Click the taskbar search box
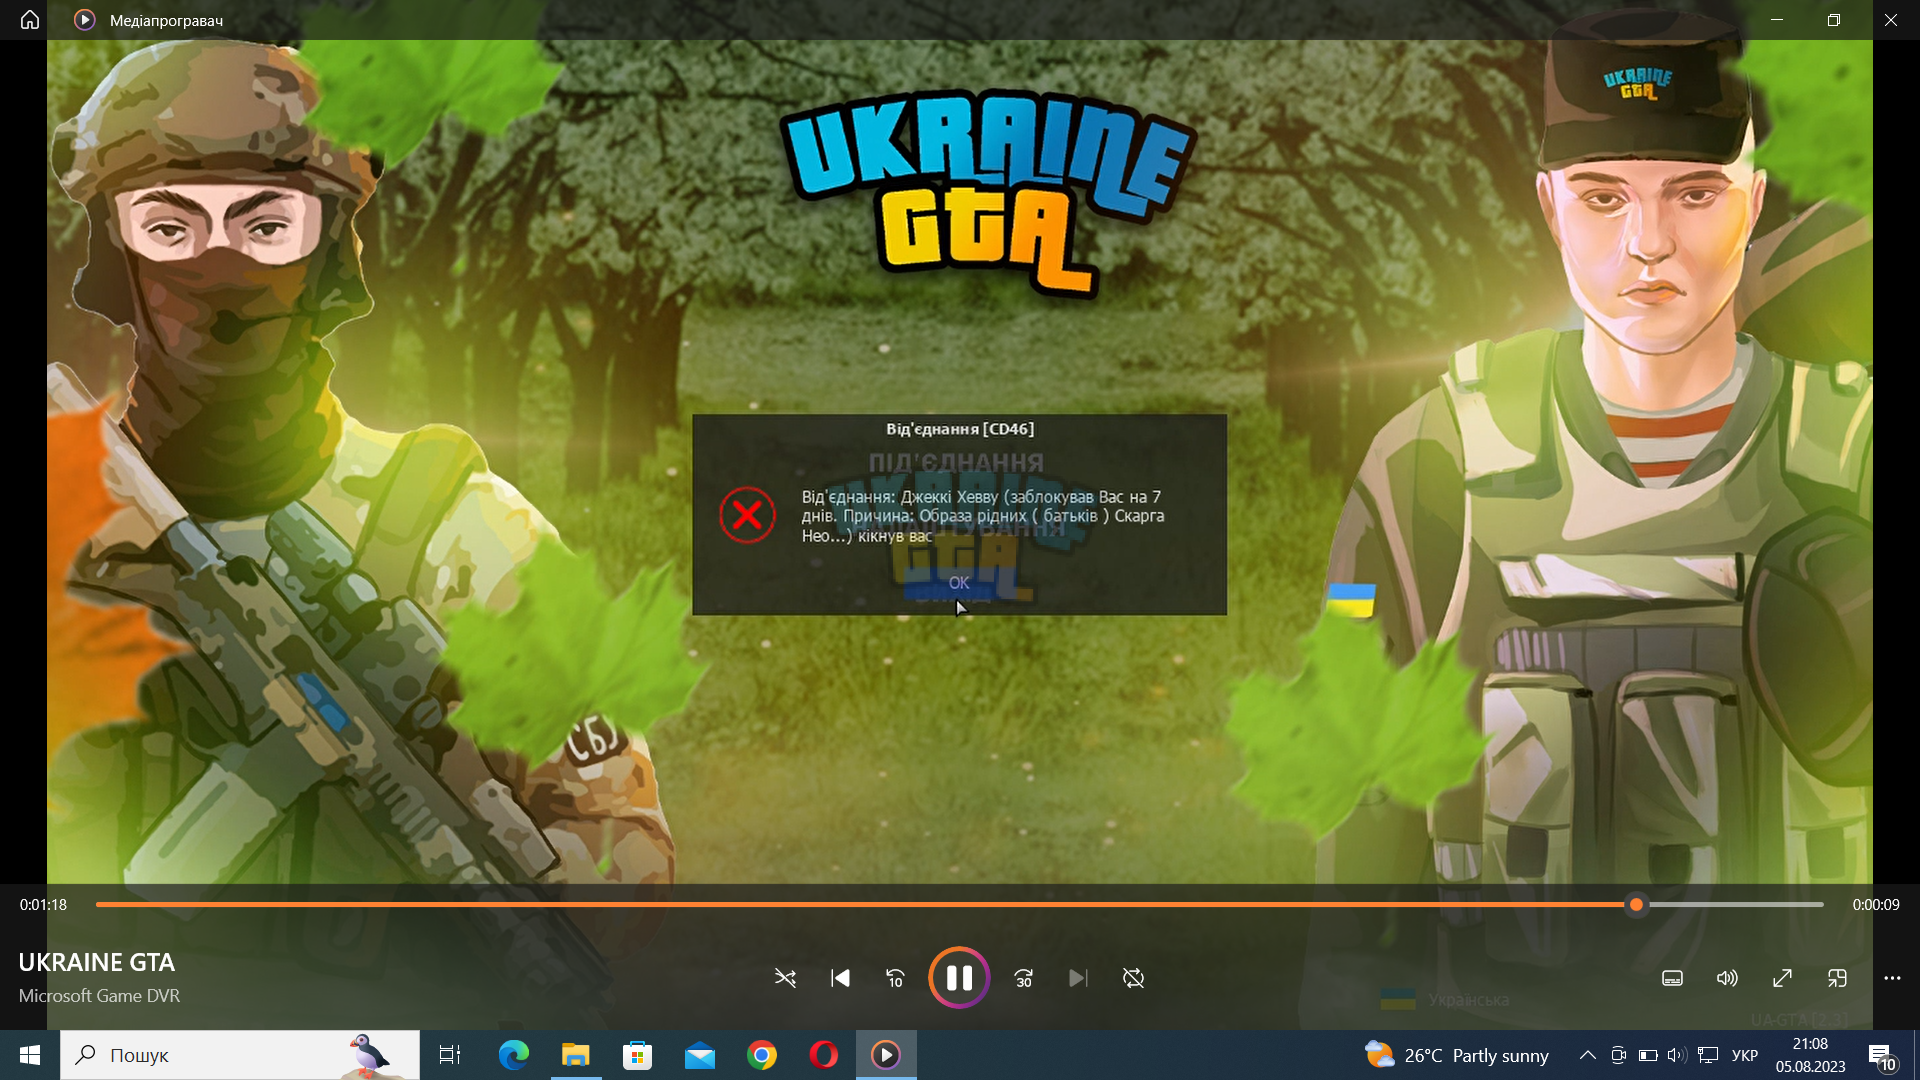The image size is (1920, 1080). point(240,1055)
